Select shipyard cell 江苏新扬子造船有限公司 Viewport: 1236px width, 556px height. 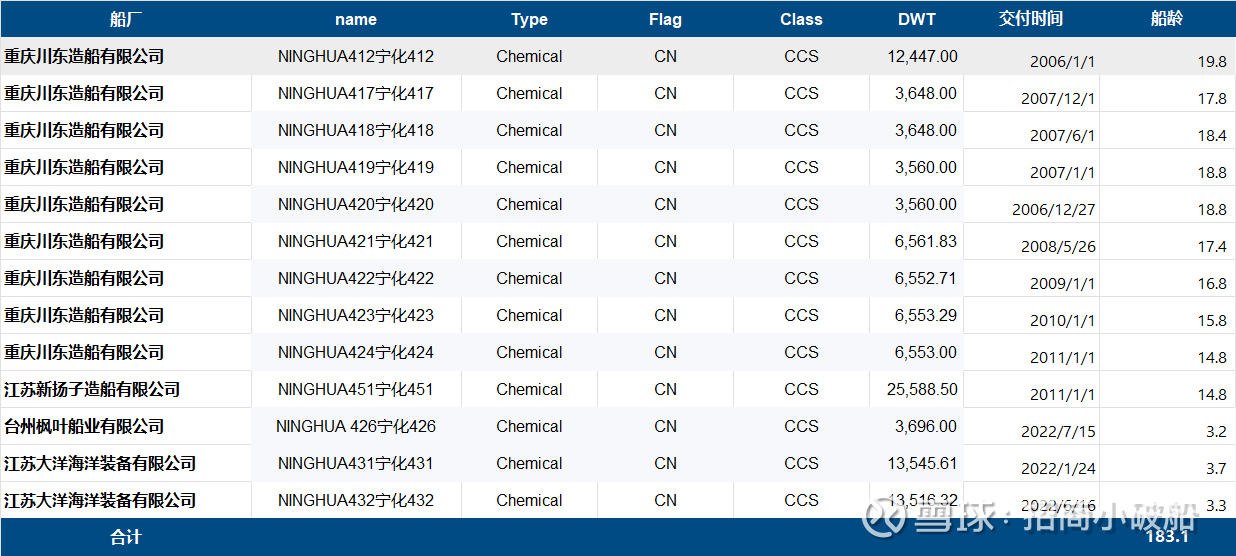[92, 390]
